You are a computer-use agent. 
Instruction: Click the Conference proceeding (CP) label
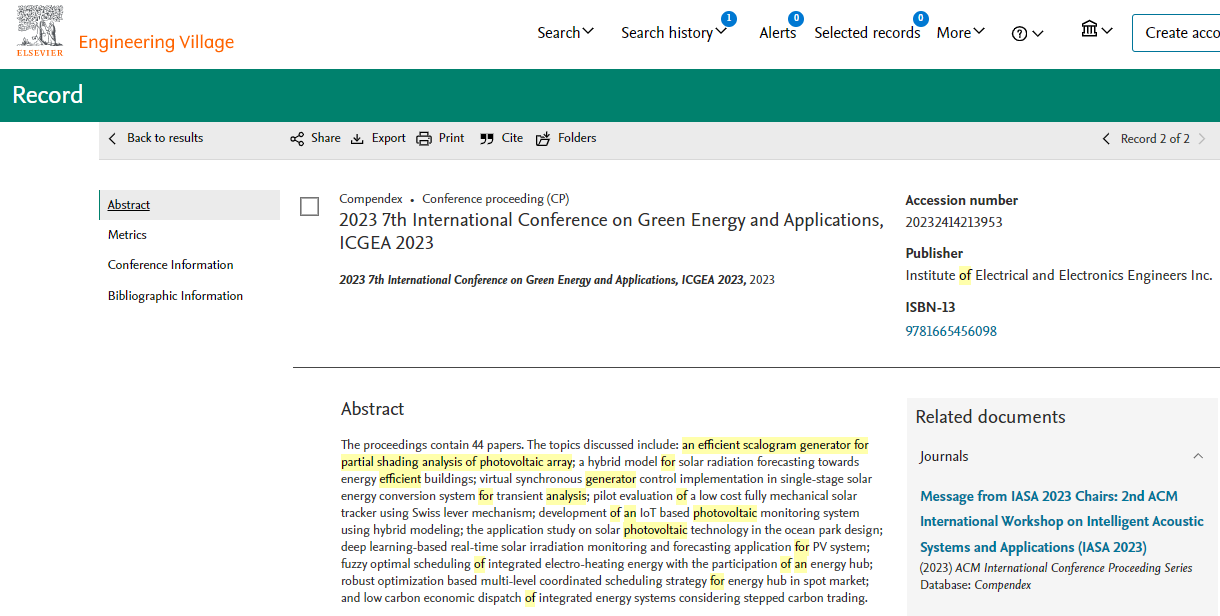496,199
